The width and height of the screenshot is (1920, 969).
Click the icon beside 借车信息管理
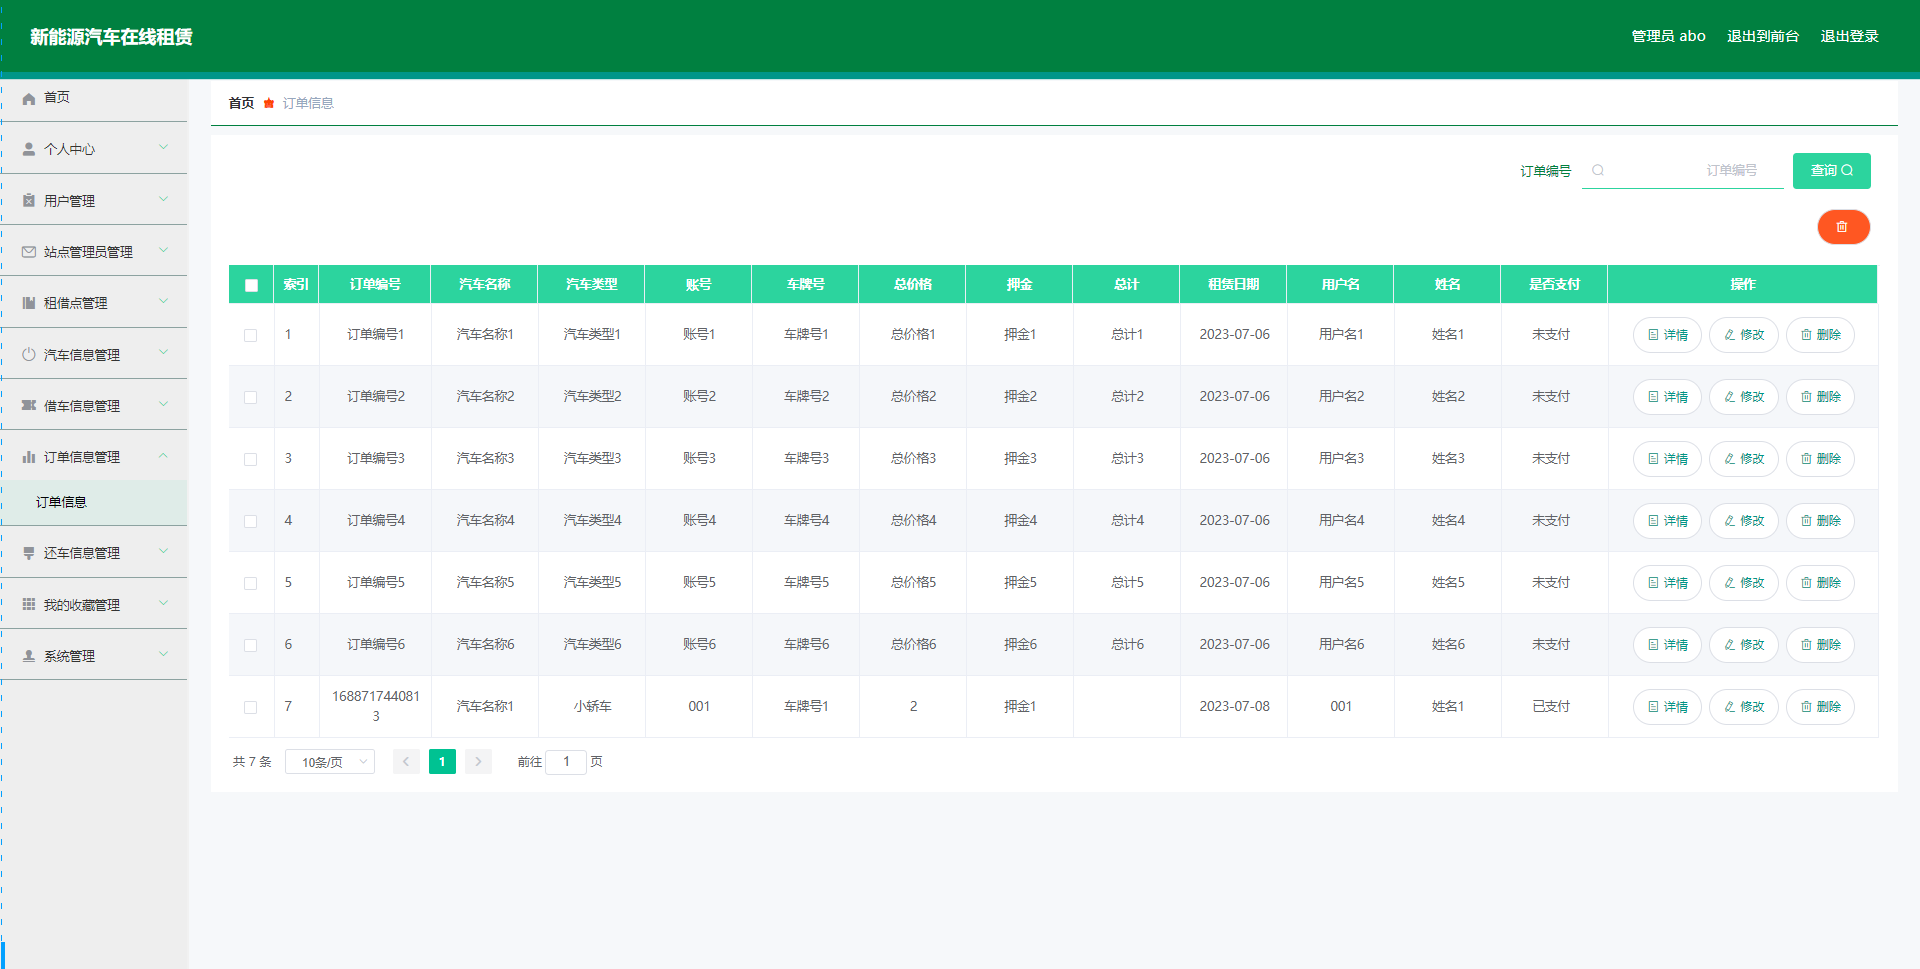(29, 406)
